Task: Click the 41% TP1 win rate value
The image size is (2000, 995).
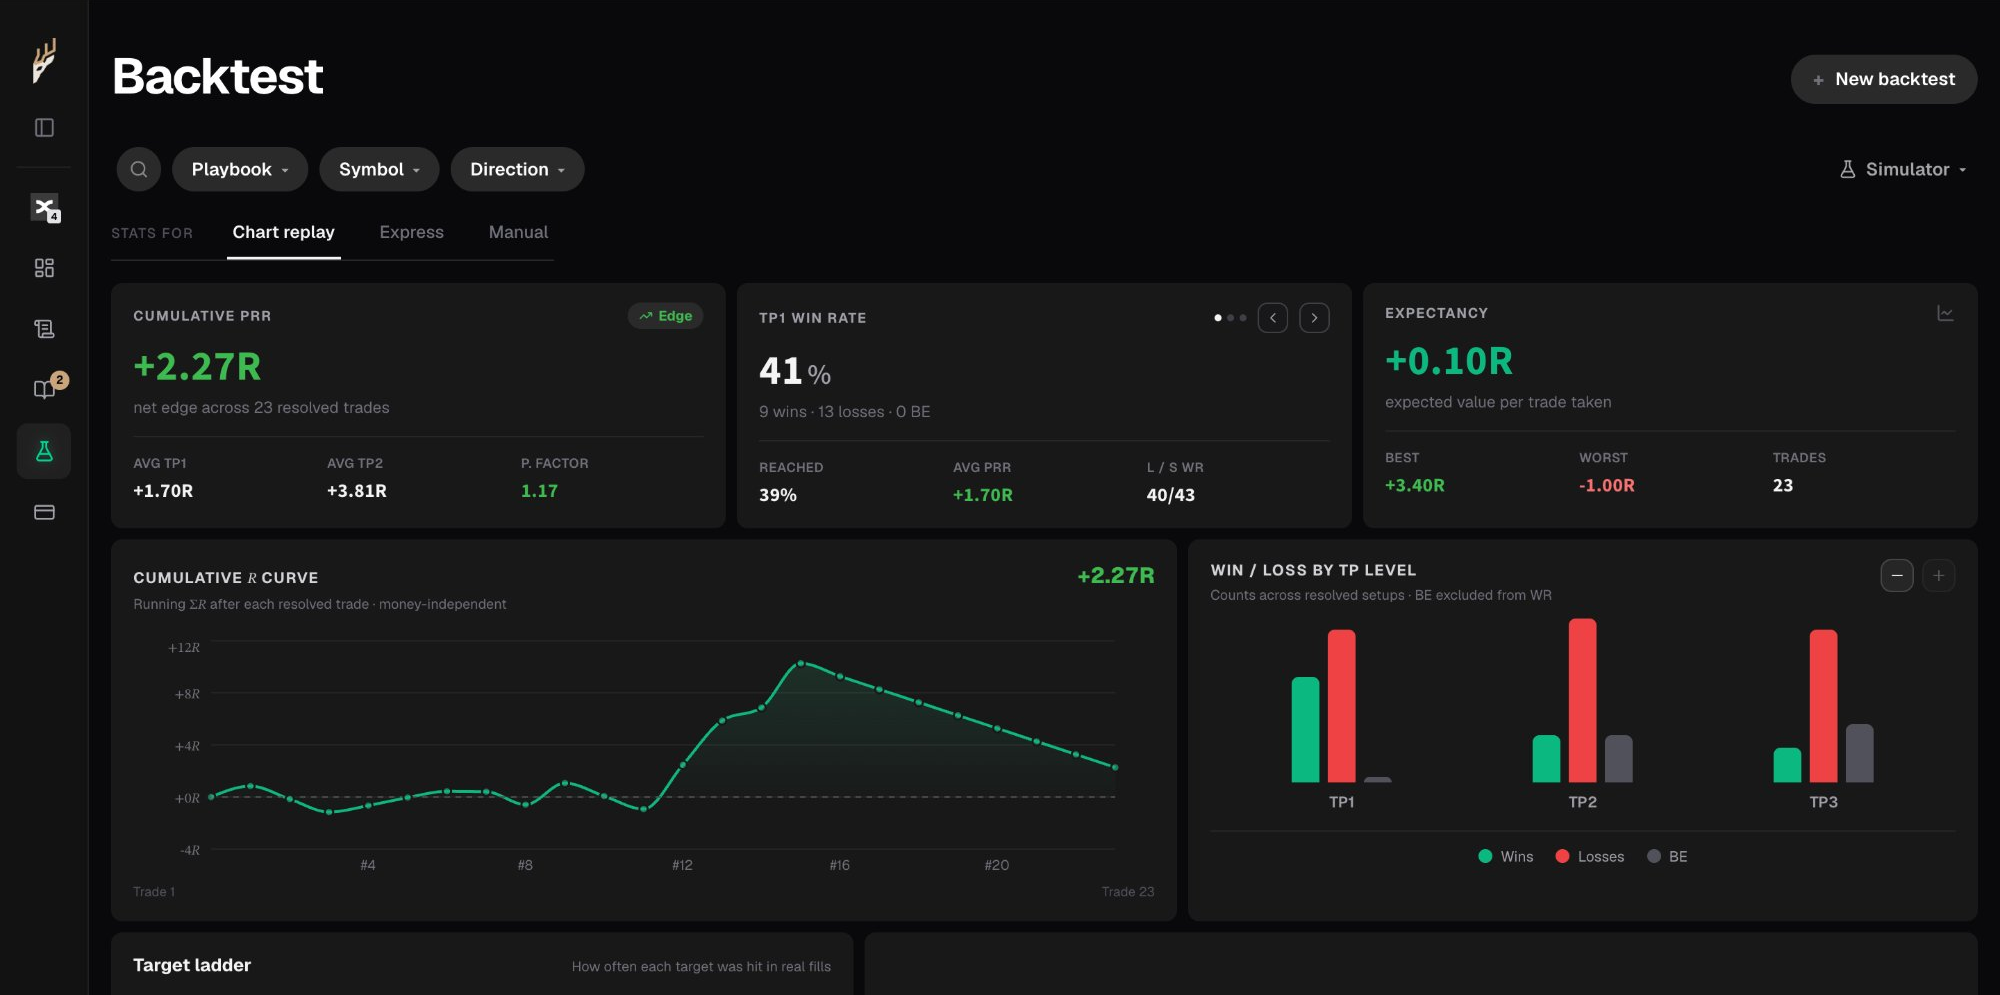Action: [795, 371]
